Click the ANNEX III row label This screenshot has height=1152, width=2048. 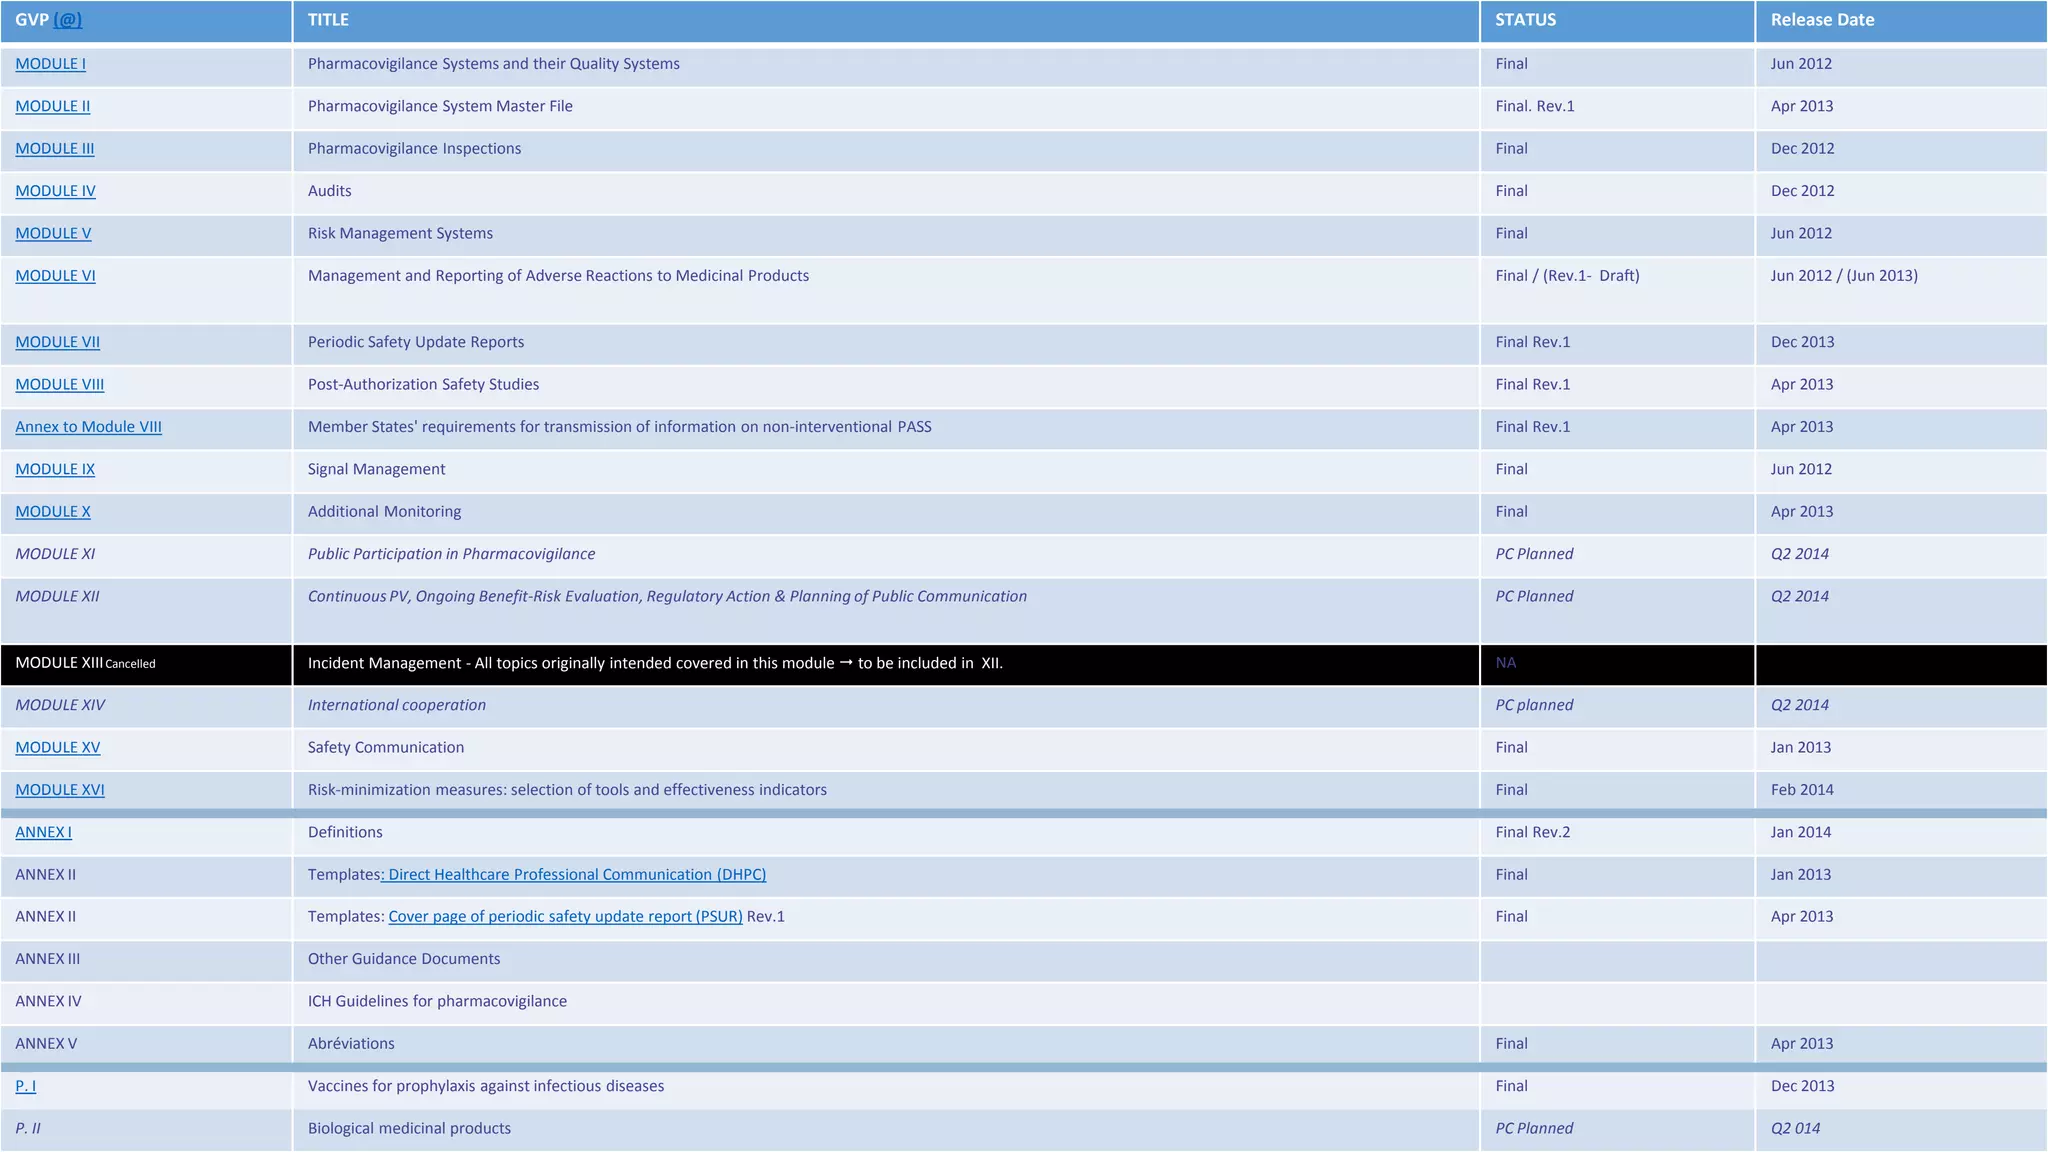pyautogui.click(x=47, y=959)
